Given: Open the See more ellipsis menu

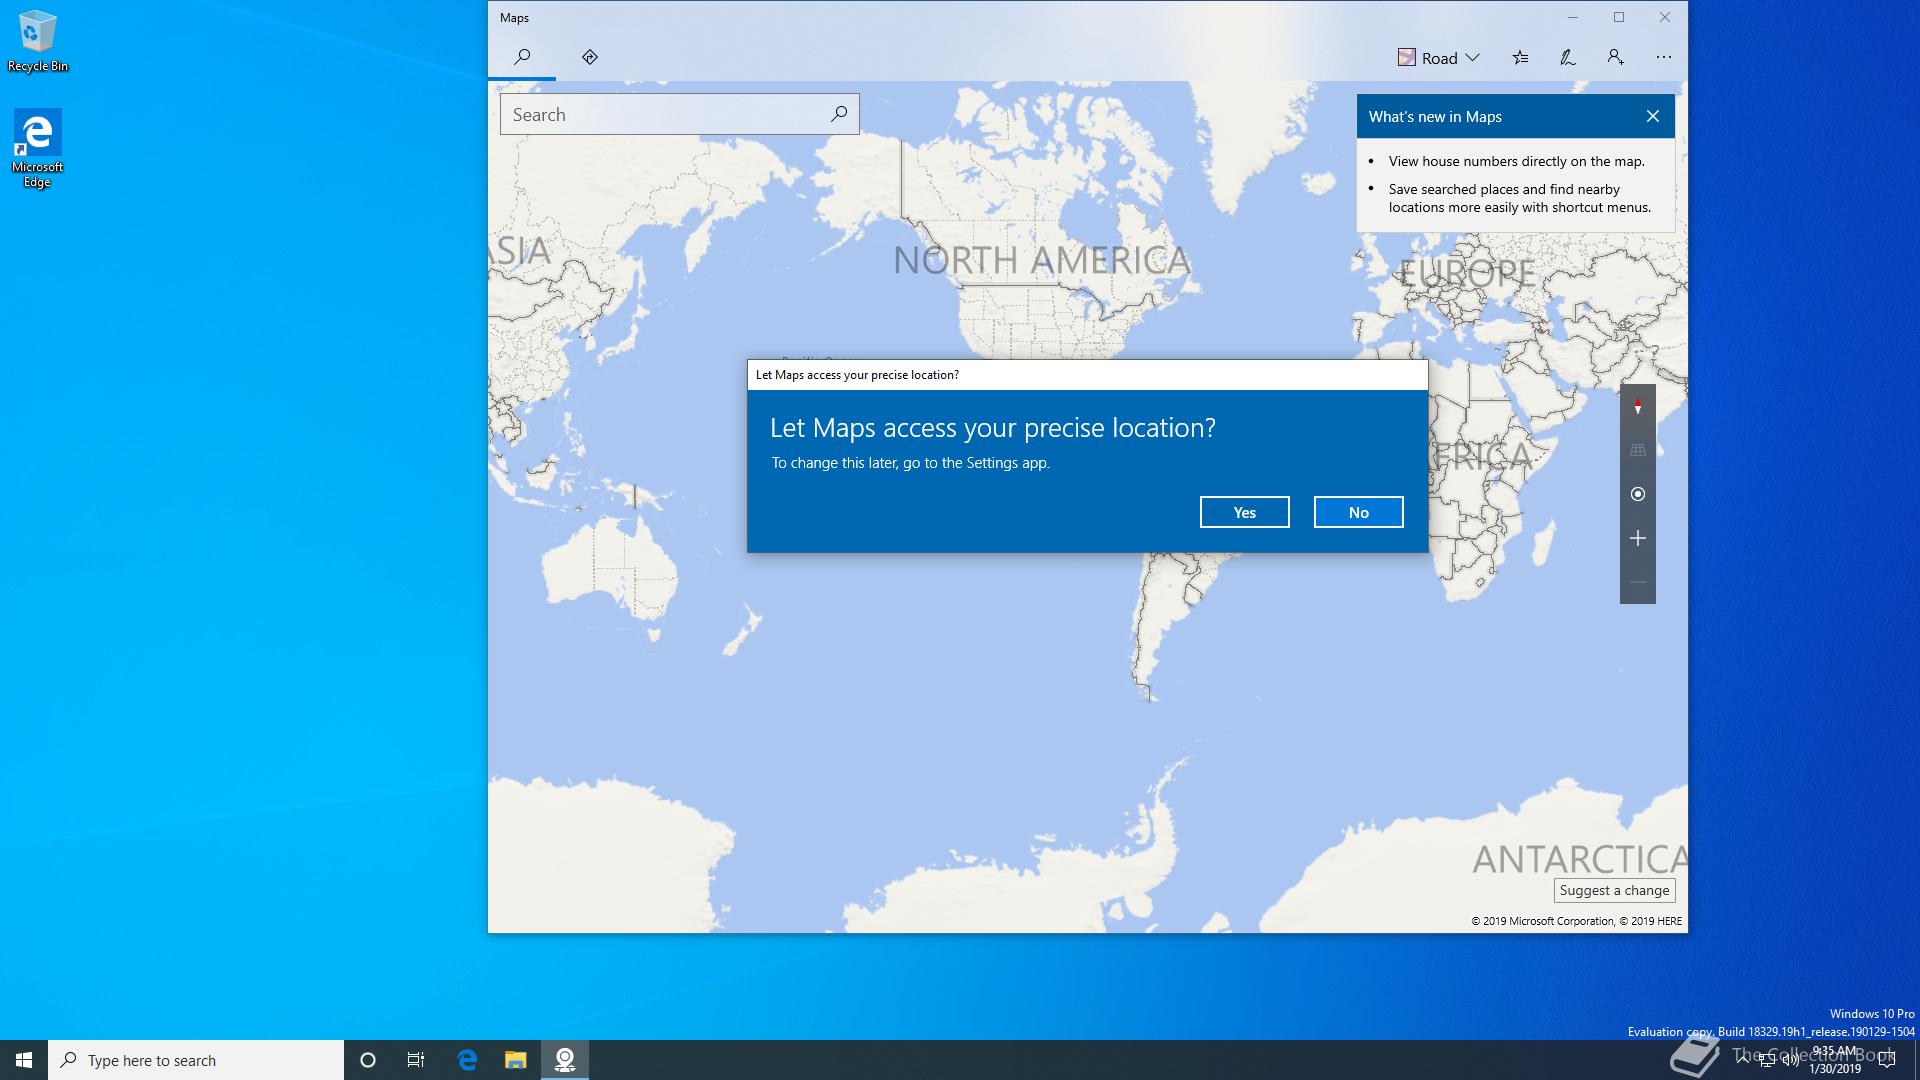Looking at the screenshot, I should (1664, 58).
